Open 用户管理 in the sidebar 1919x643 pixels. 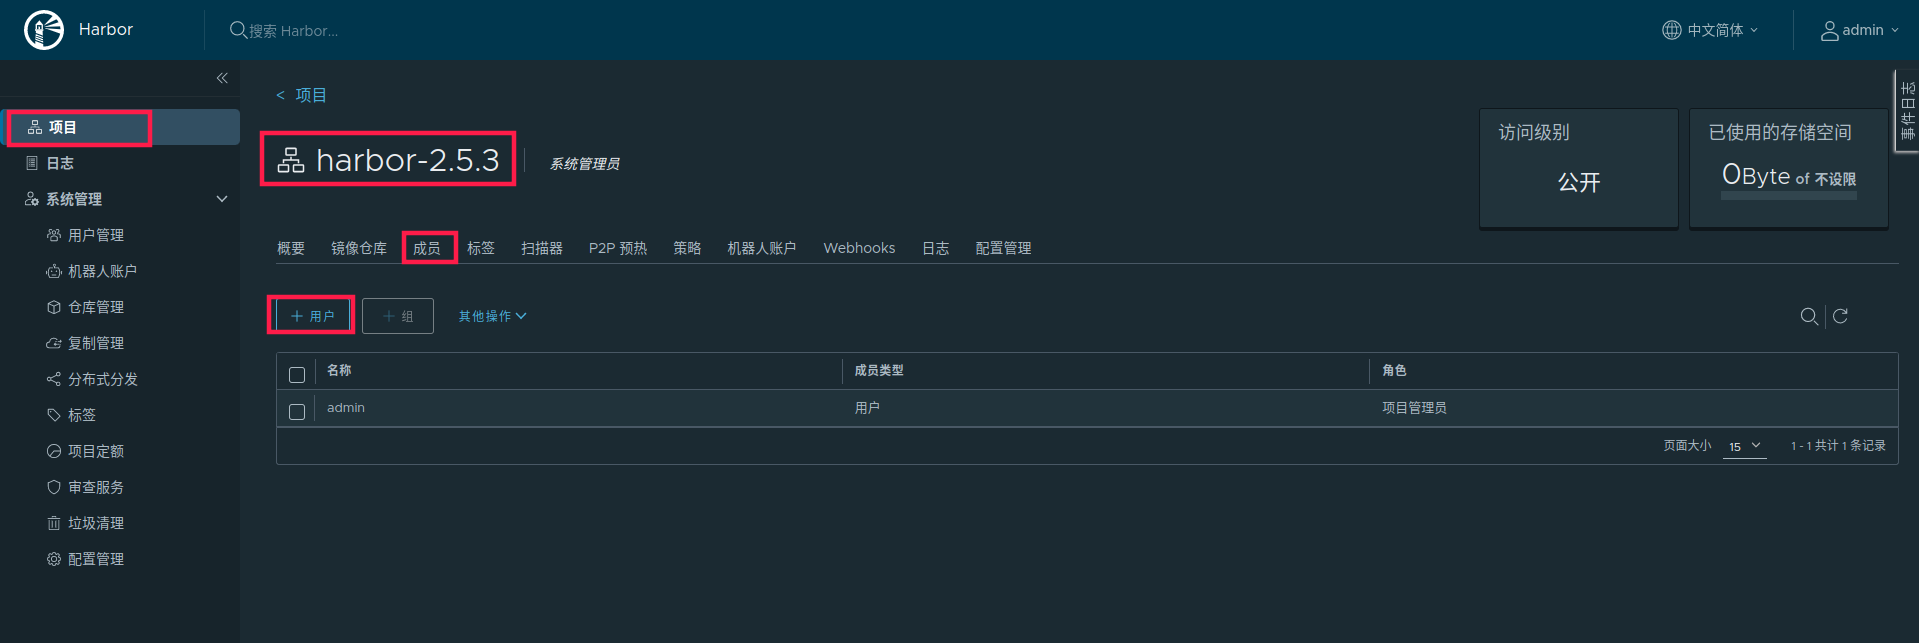(x=96, y=235)
